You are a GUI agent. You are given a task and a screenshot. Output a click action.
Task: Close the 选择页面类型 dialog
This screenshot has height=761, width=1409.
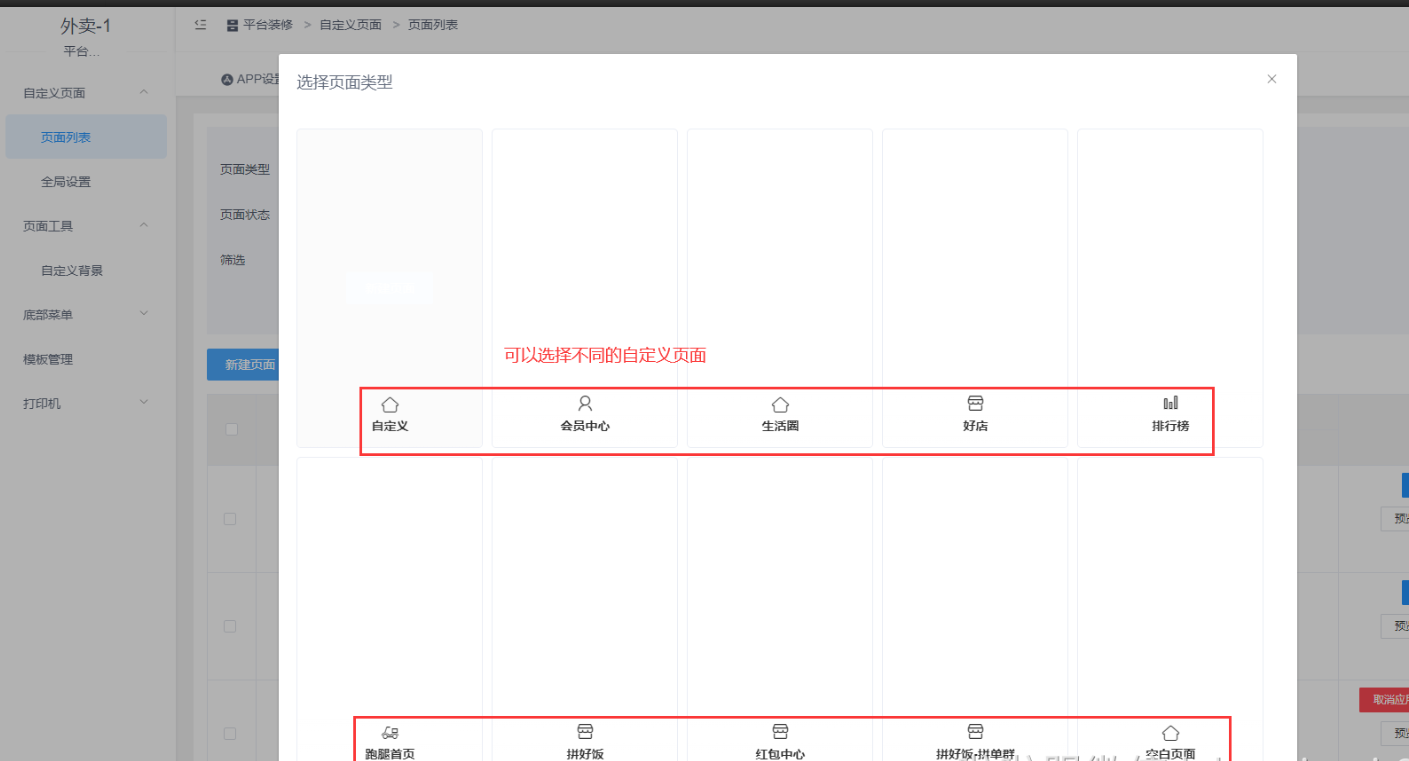(x=1272, y=79)
